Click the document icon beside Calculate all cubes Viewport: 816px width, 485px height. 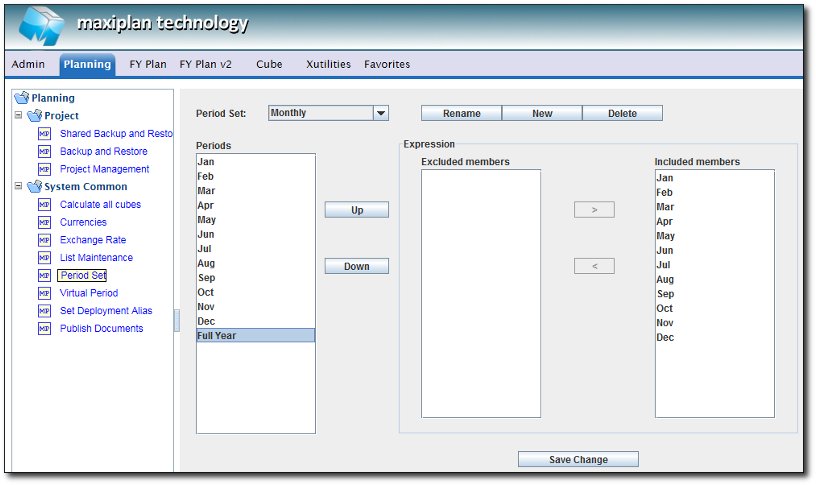click(44, 205)
